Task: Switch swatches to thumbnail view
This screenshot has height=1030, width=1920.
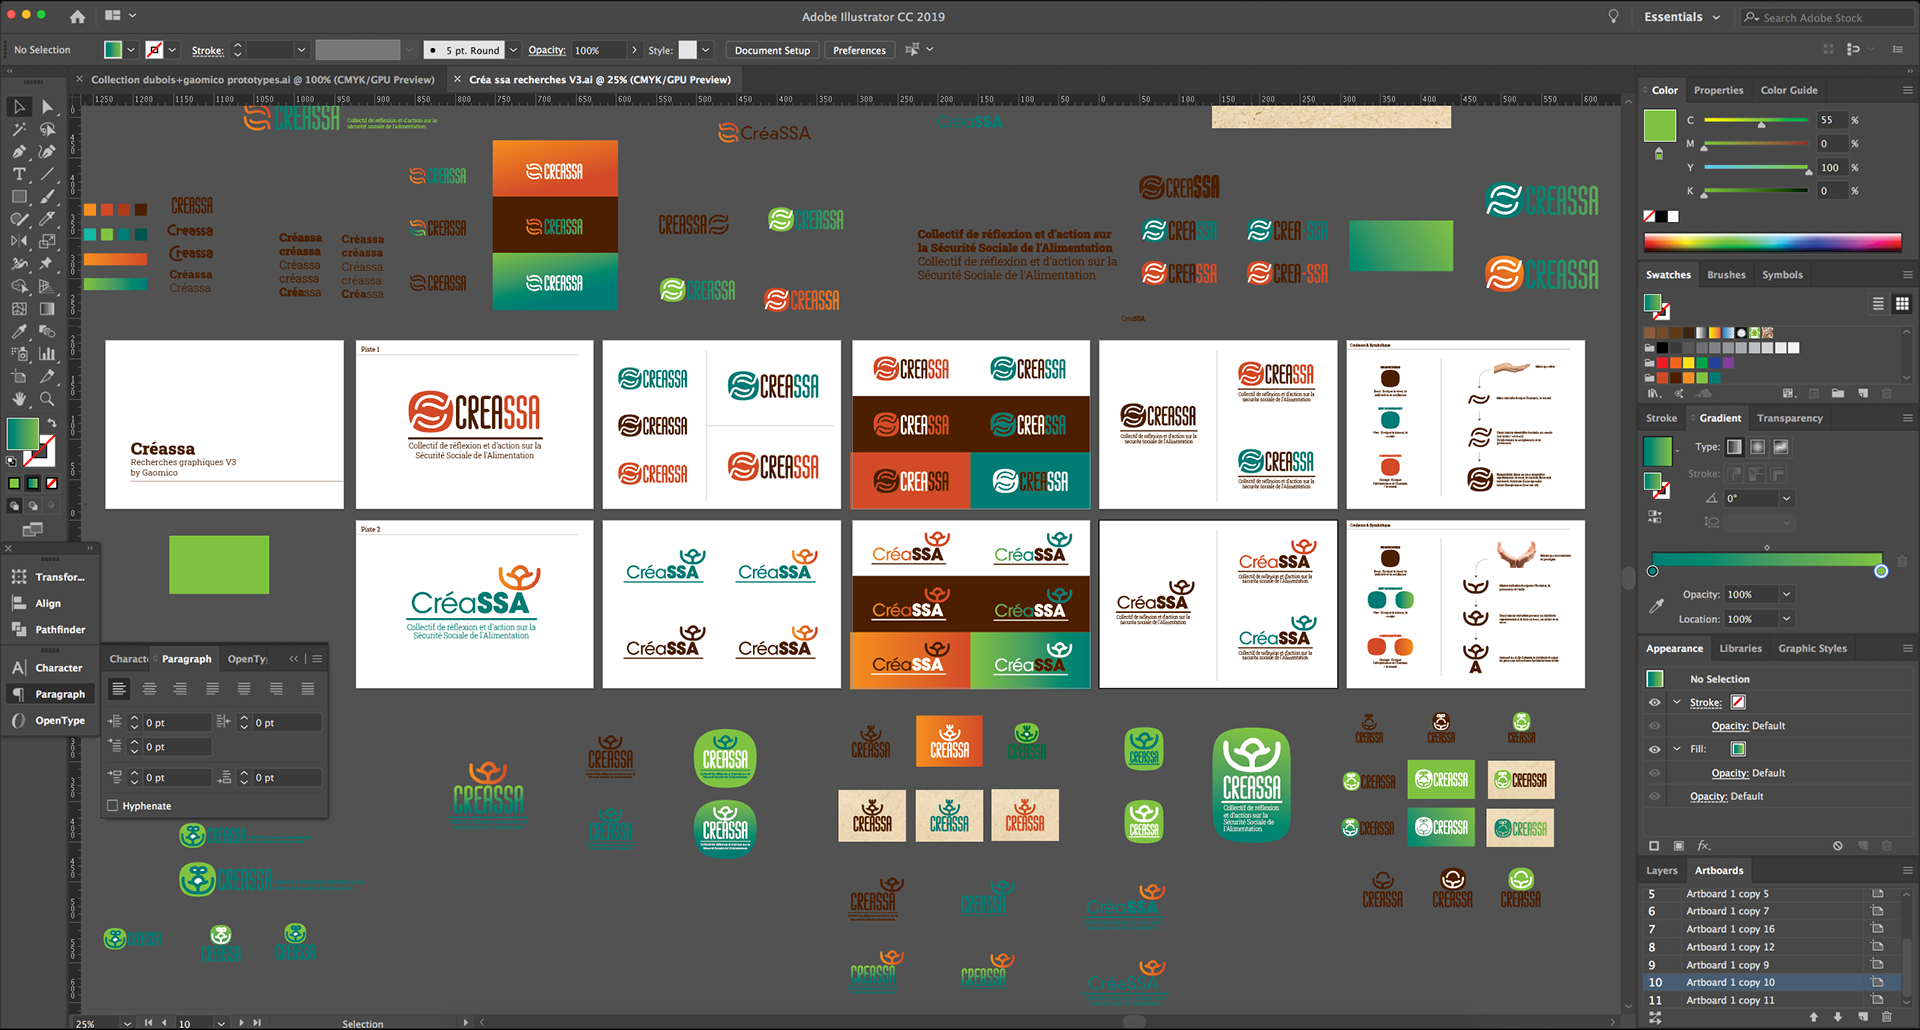Action: pos(1902,304)
